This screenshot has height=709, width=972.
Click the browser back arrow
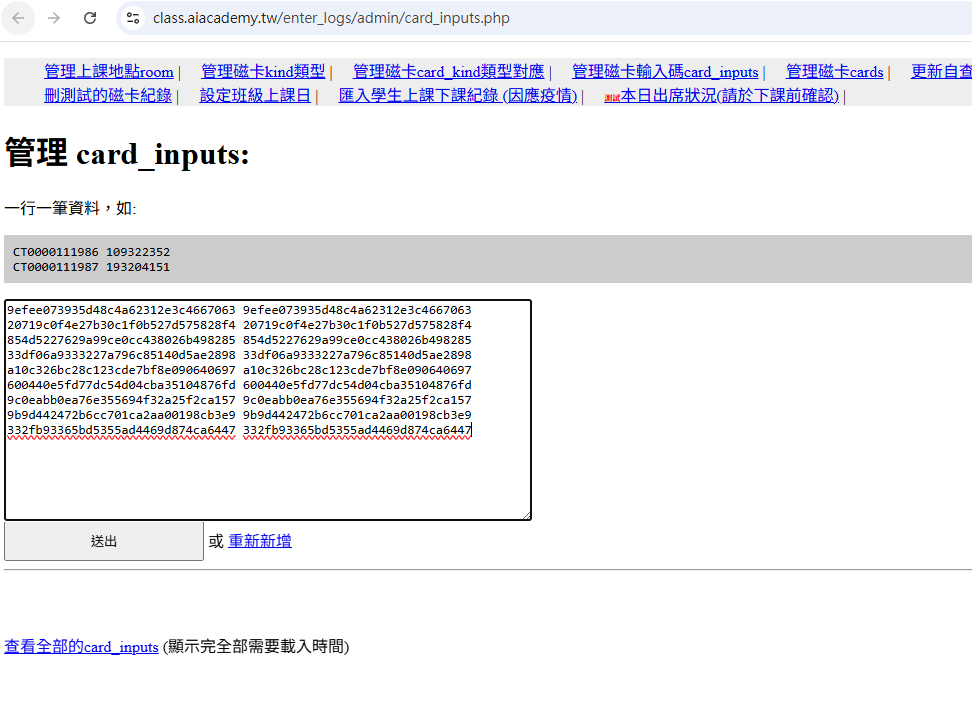[18, 18]
